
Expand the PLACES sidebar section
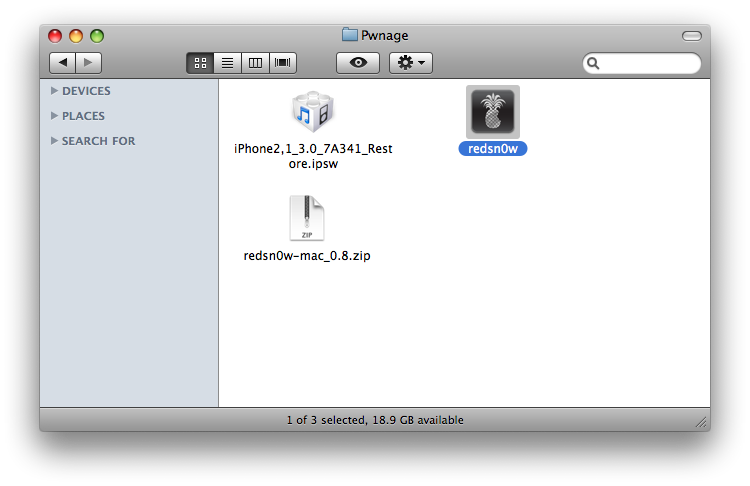(x=54, y=116)
